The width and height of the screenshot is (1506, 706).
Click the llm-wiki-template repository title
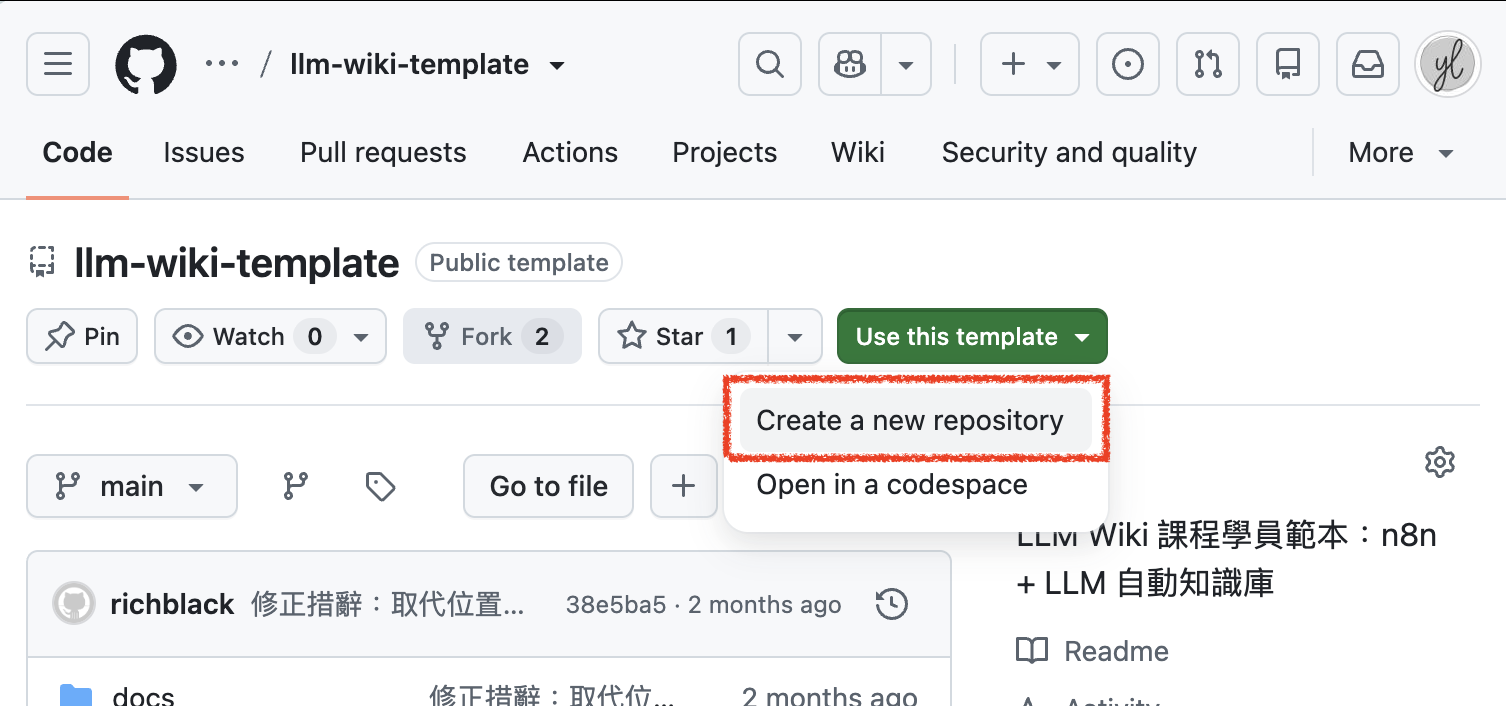click(237, 263)
